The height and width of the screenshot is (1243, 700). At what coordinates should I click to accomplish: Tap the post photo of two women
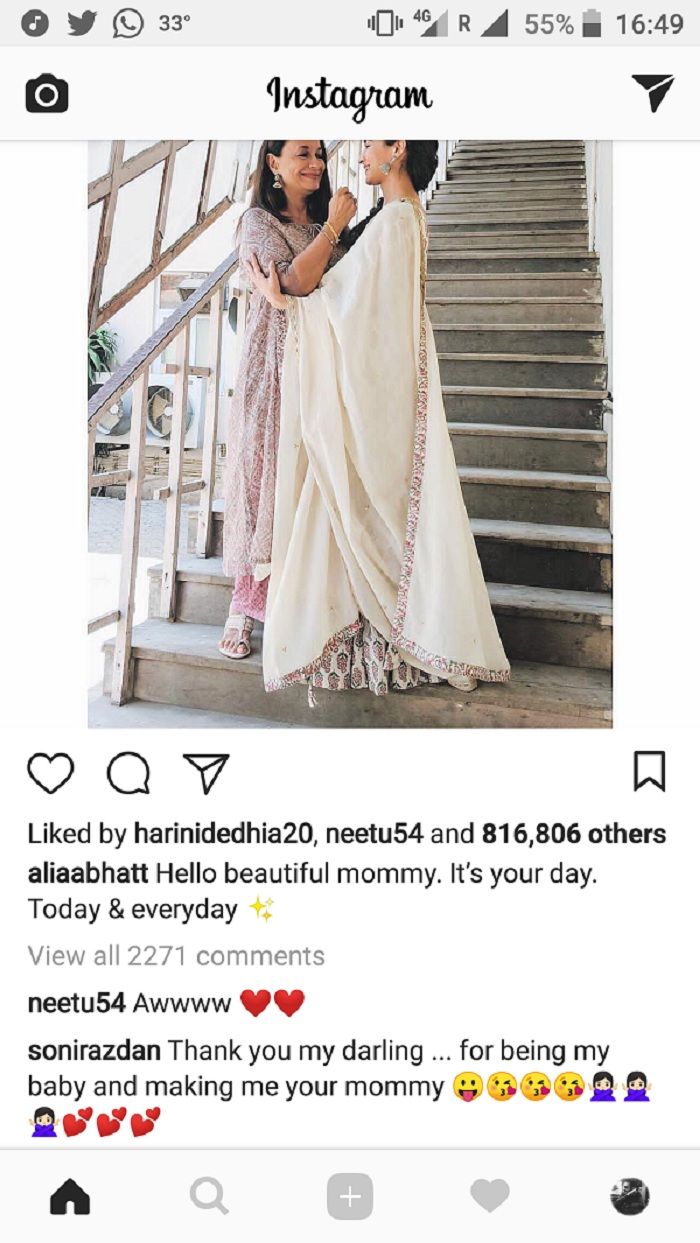point(350,434)
